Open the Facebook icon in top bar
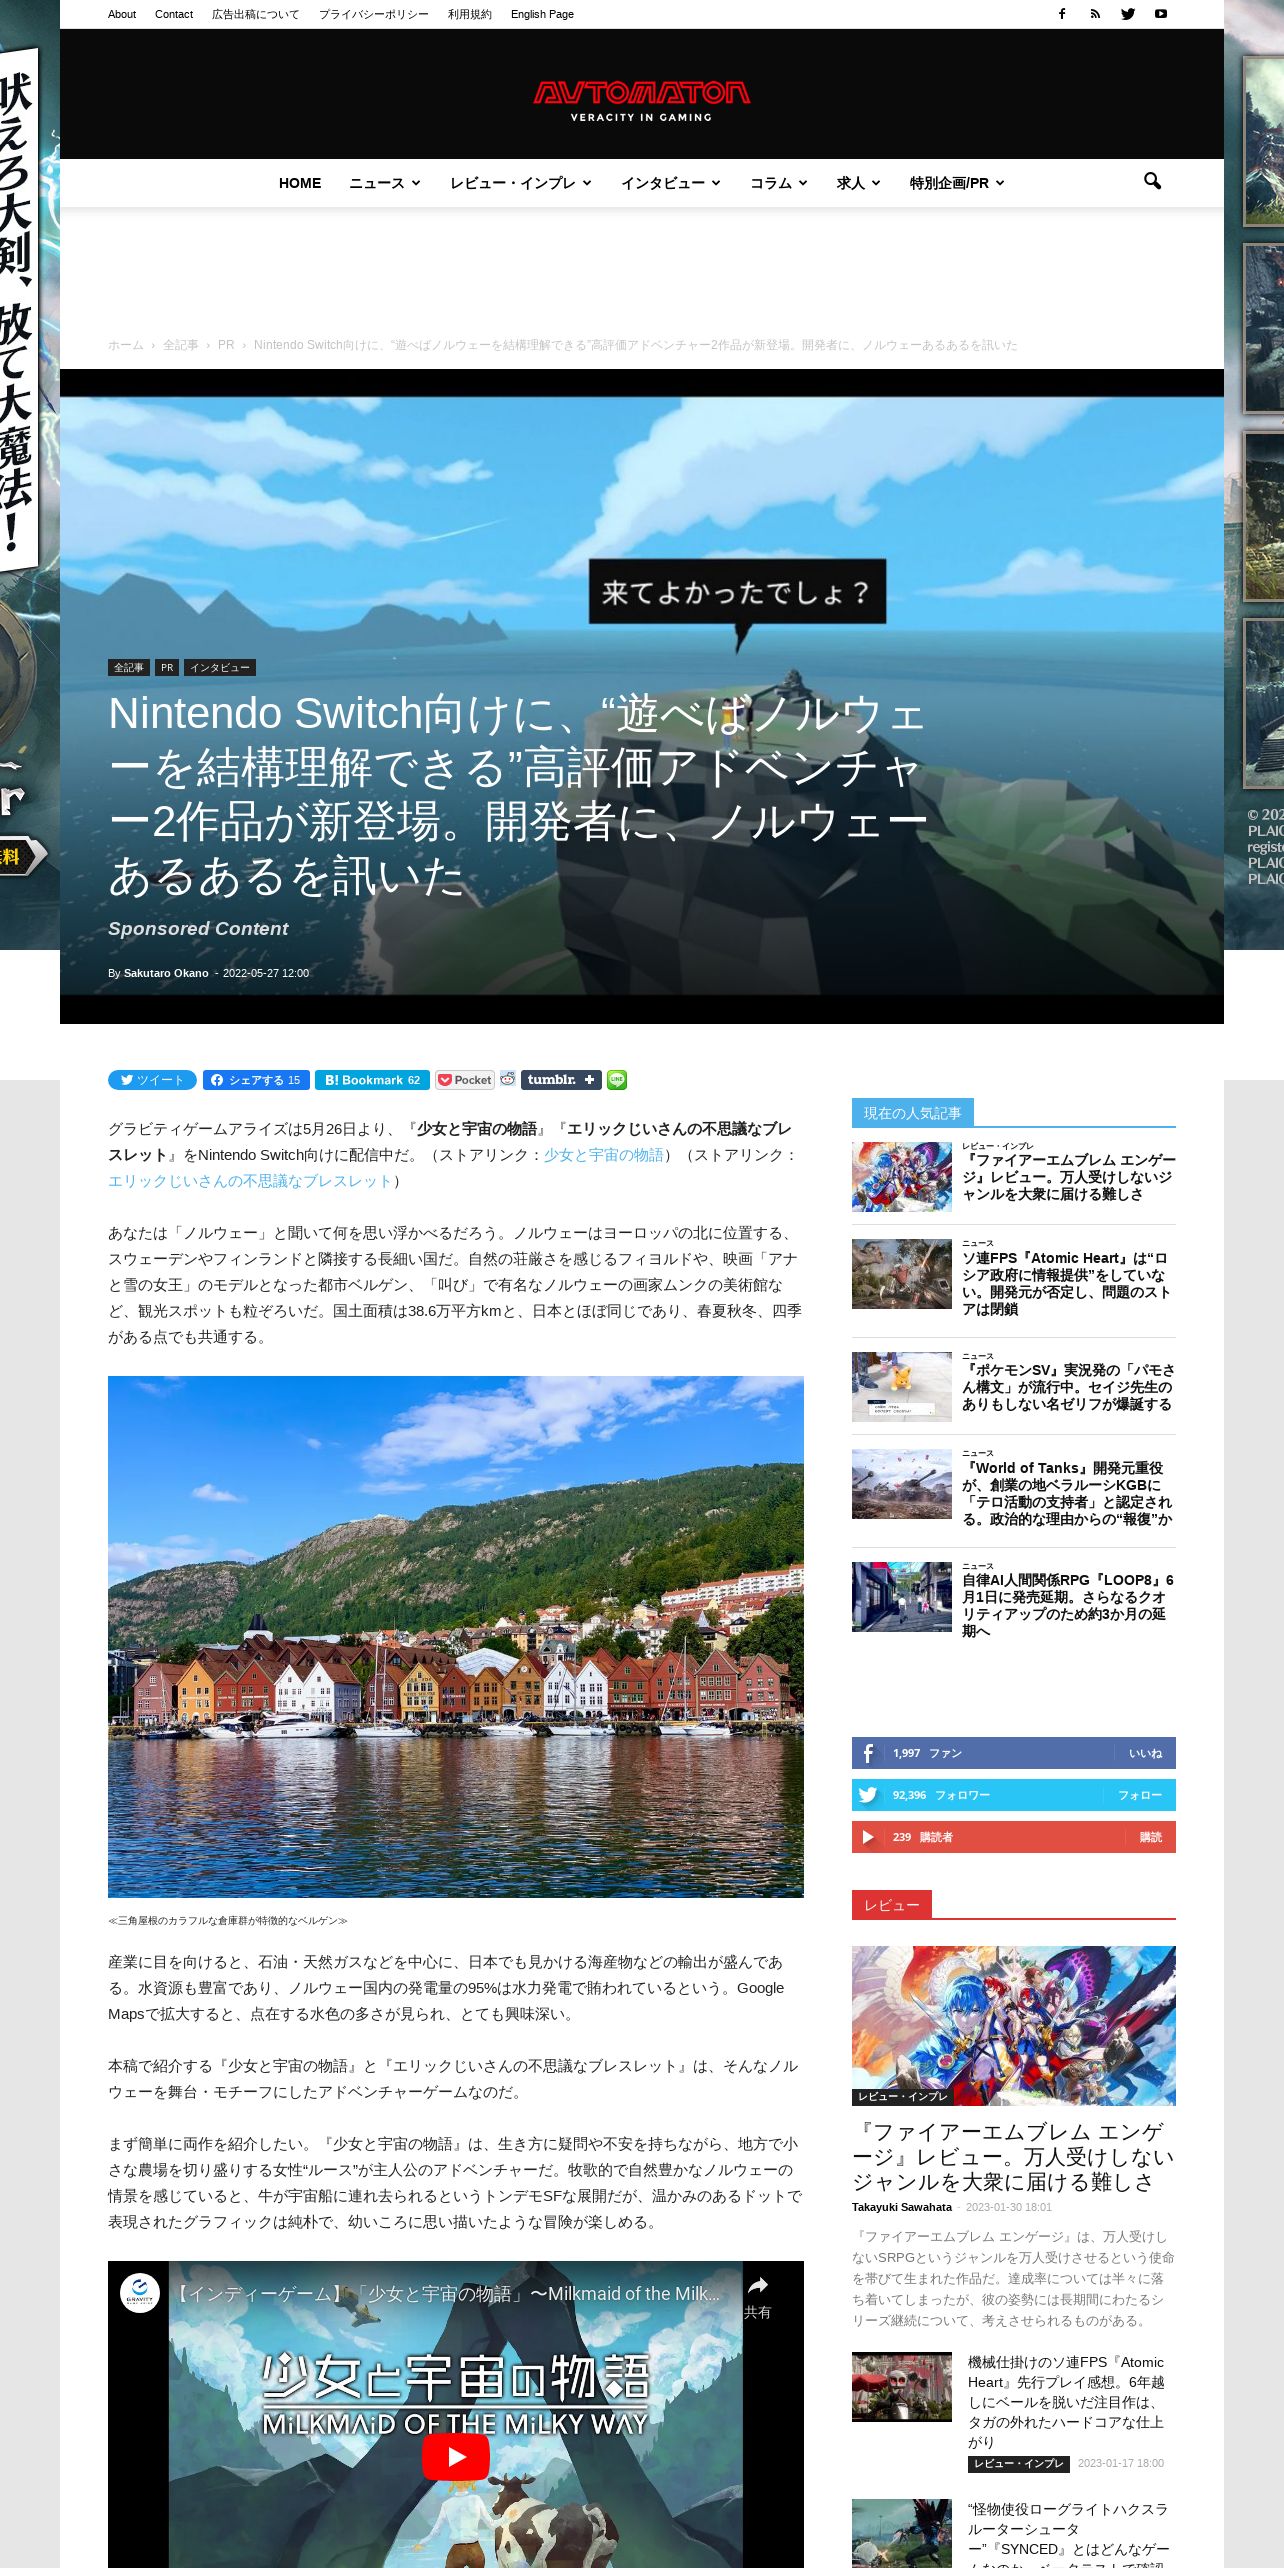Viewport: 1284px width, 2568px height. click(x=1062, y=14)
